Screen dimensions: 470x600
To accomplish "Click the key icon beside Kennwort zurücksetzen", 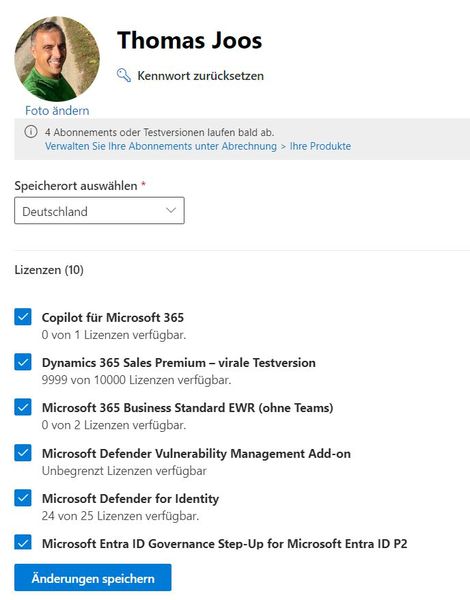I will [x=124, y=75].
